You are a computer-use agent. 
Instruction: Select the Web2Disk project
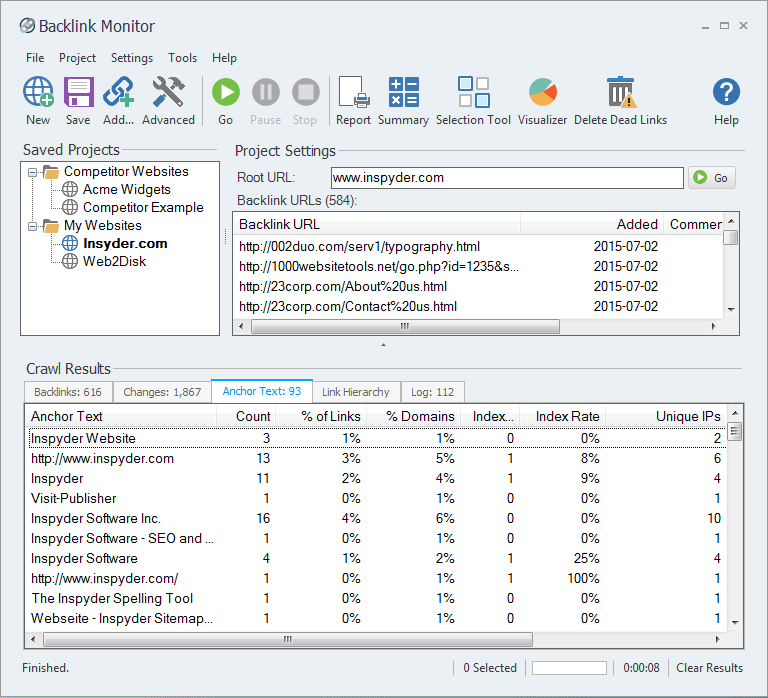click(x=115, y=262)
